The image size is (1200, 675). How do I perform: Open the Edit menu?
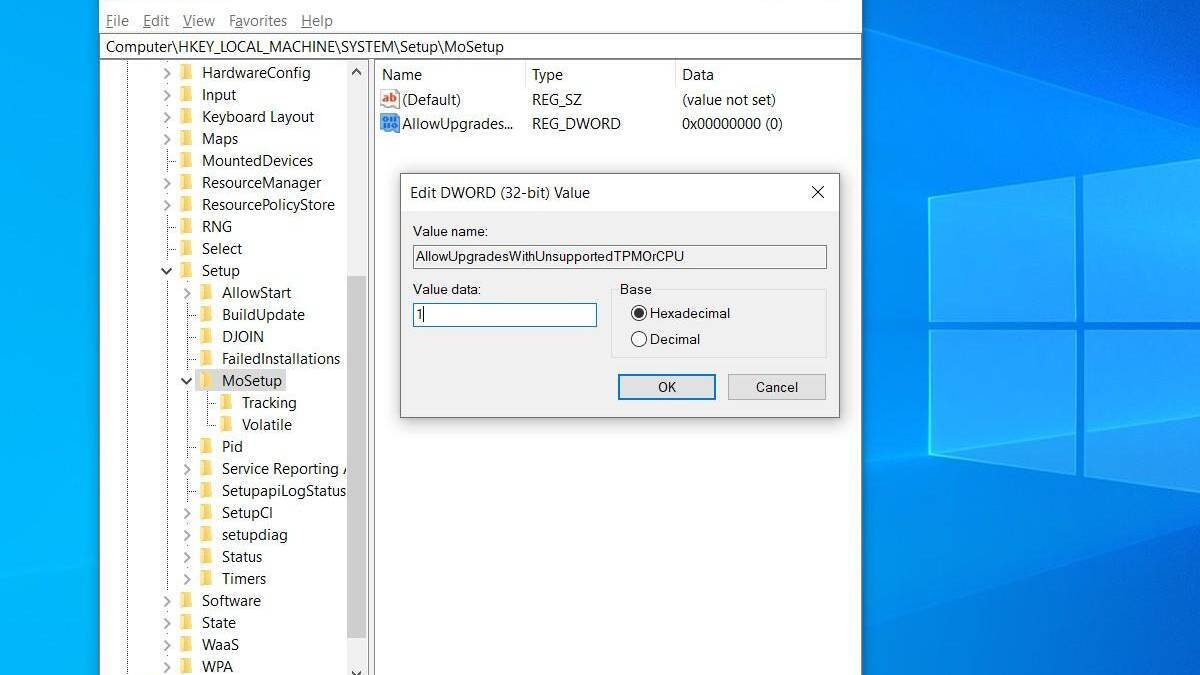point(156,20)
